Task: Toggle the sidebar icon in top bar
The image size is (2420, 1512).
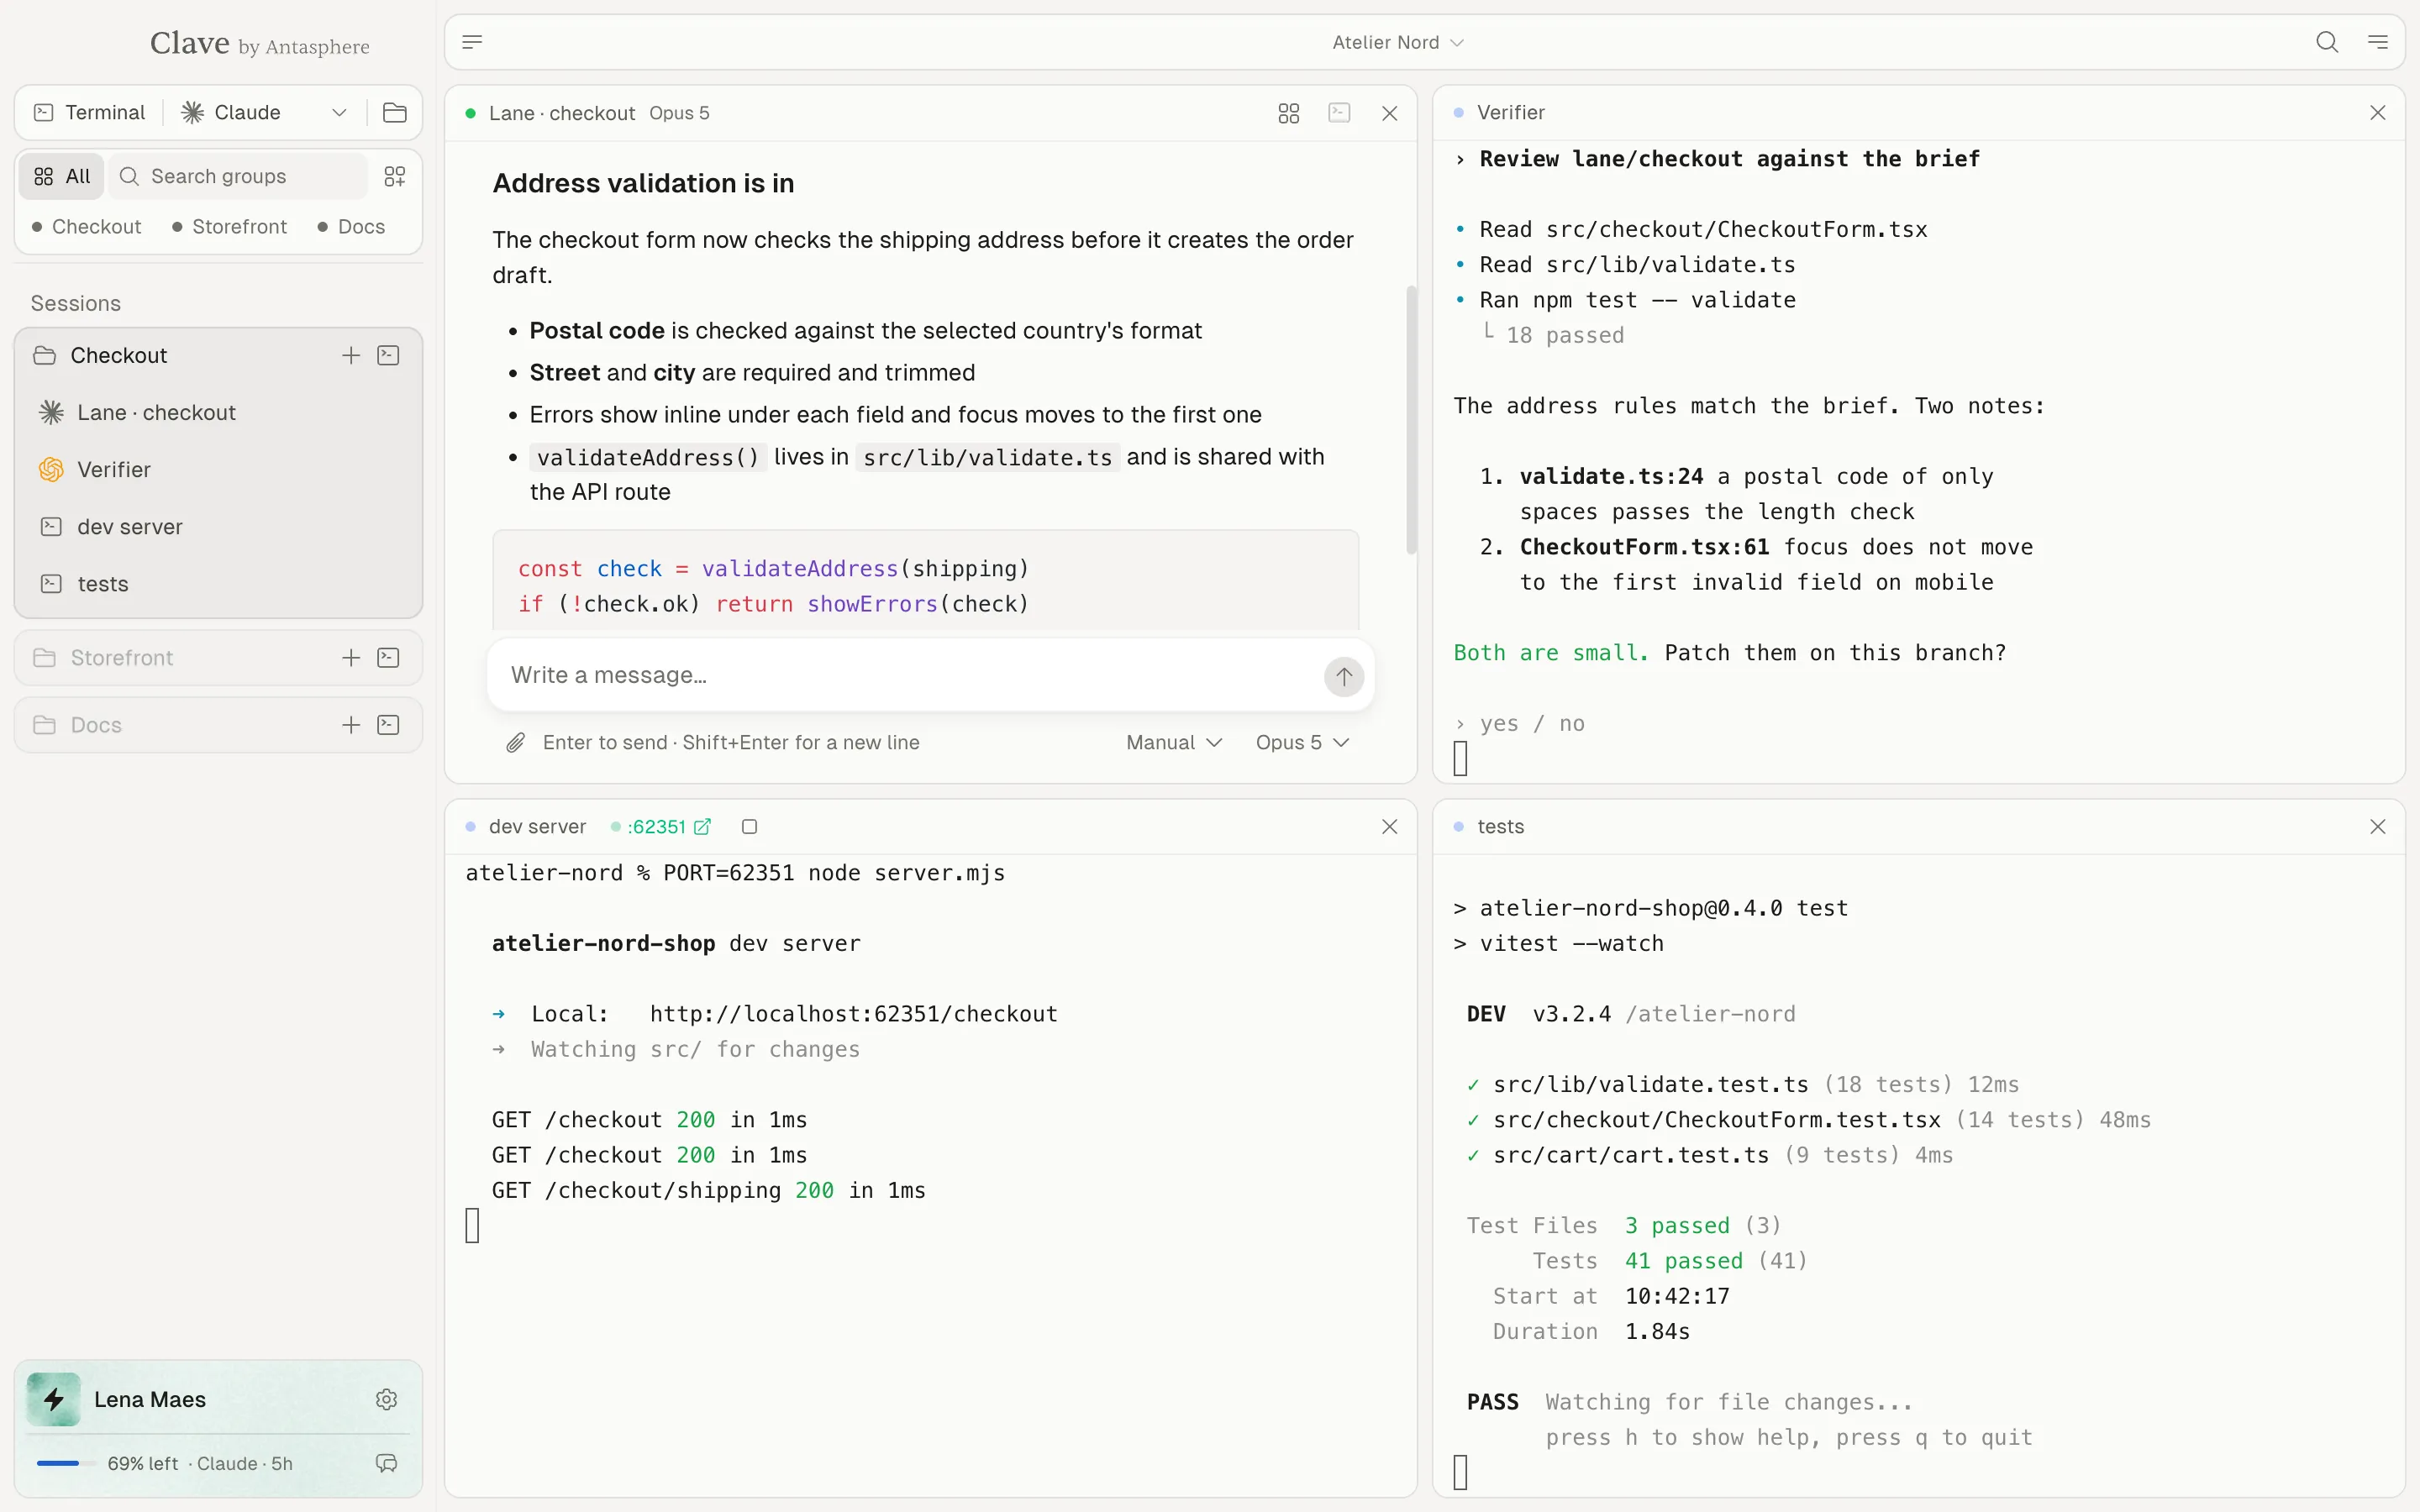Action: (x=472, y=42)
